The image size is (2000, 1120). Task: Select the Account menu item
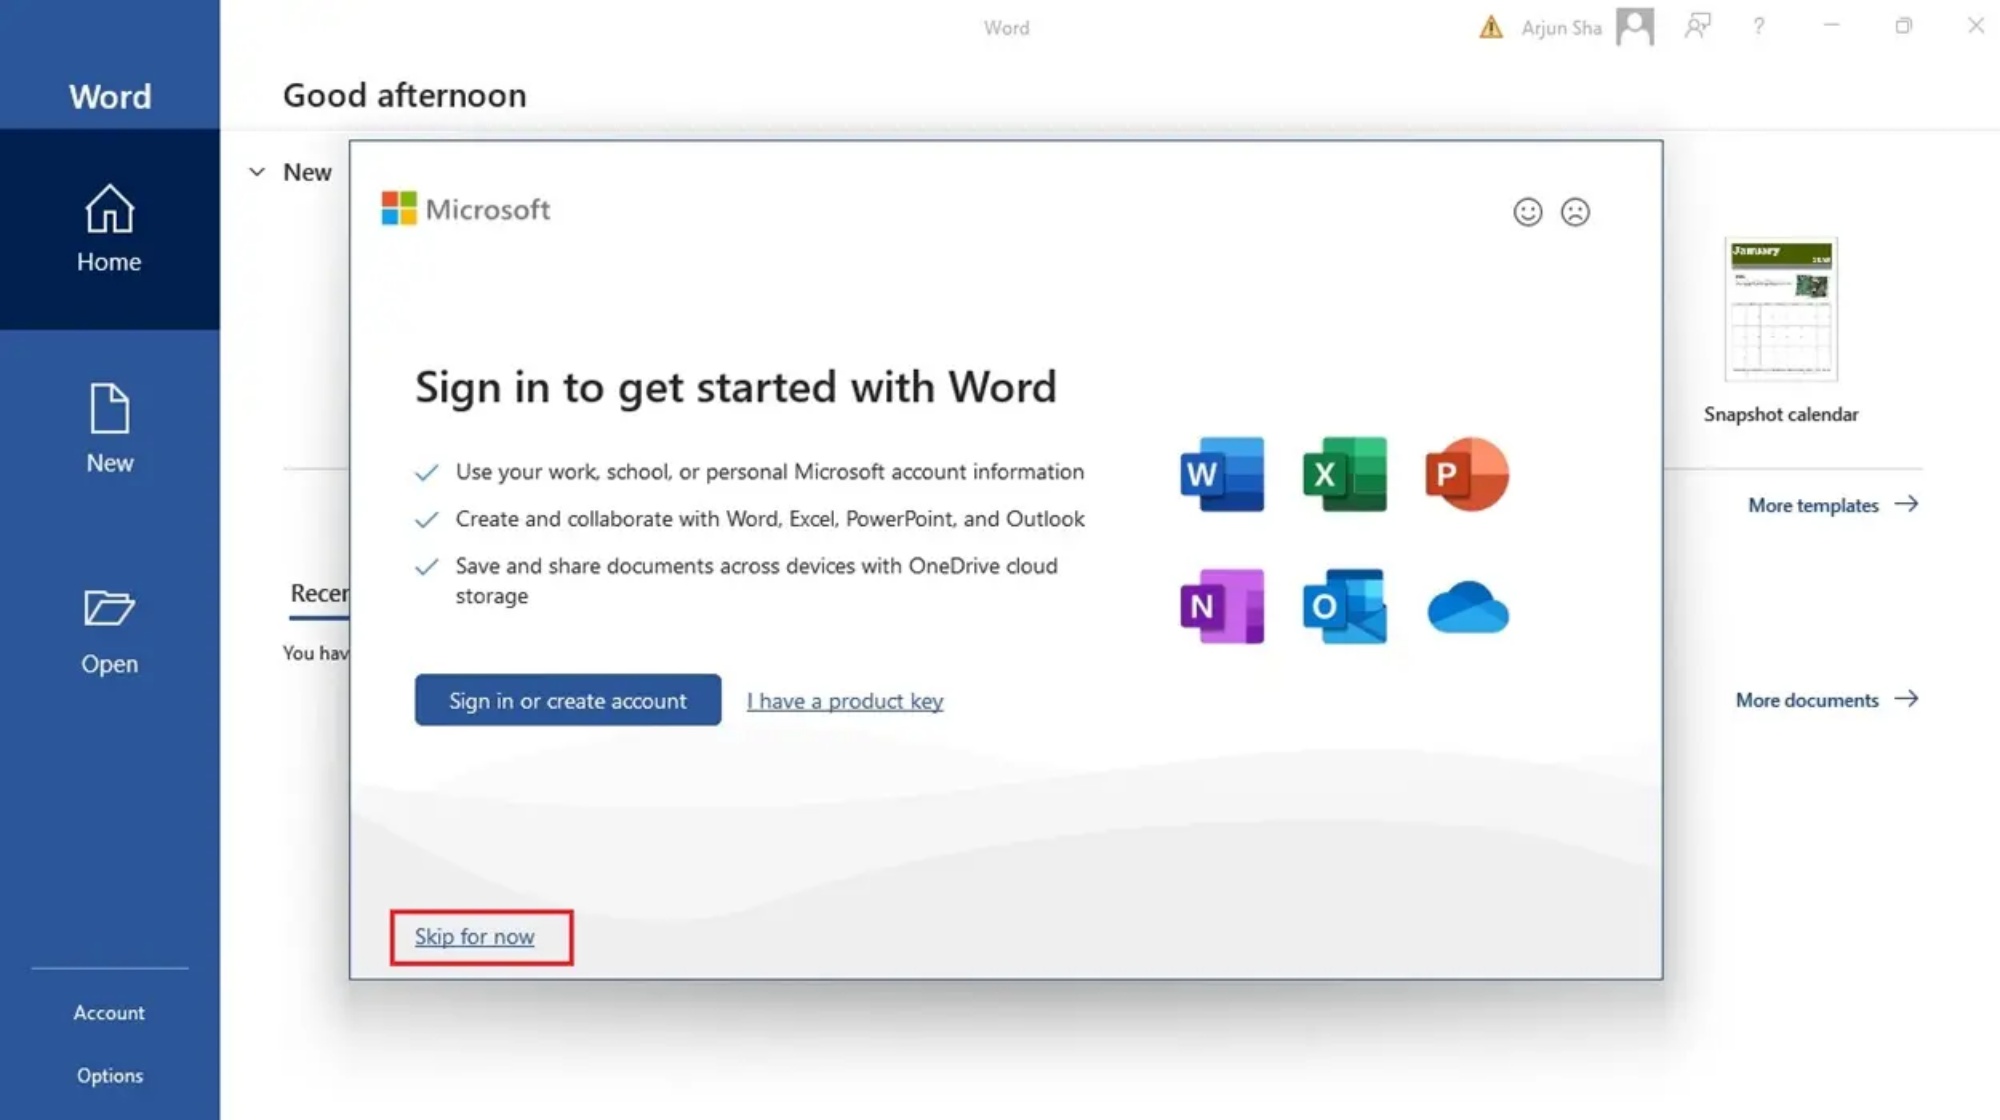(107, 1011)
